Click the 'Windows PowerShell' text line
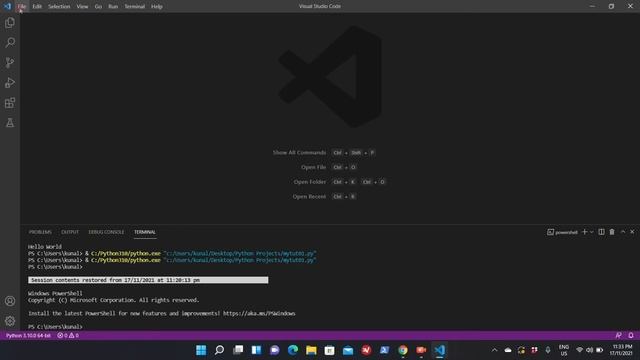Screen dimensions: 640x360 (x=55, y=293)
